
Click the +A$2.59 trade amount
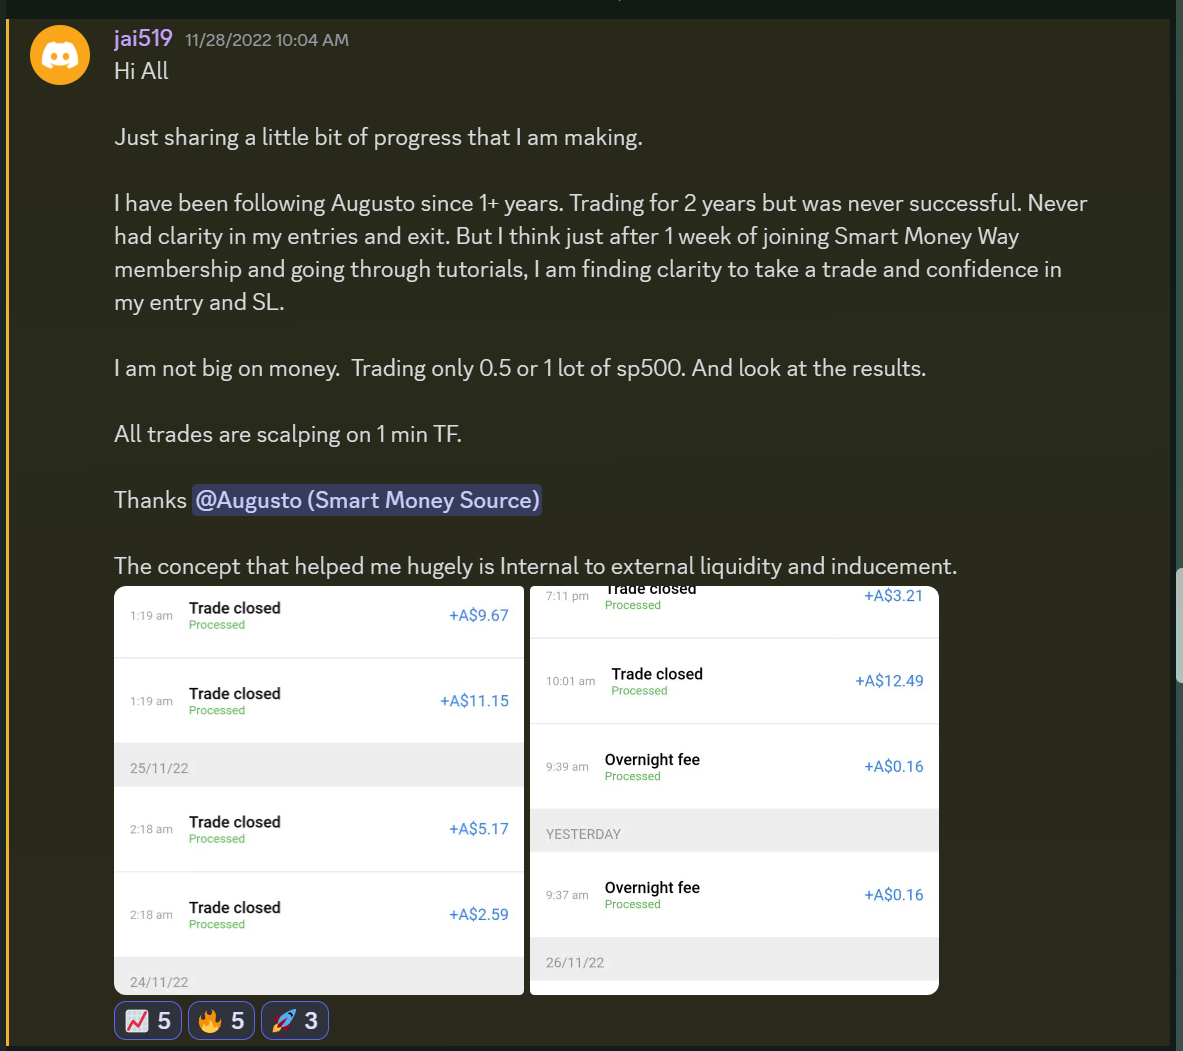click(x=478, y=914)
